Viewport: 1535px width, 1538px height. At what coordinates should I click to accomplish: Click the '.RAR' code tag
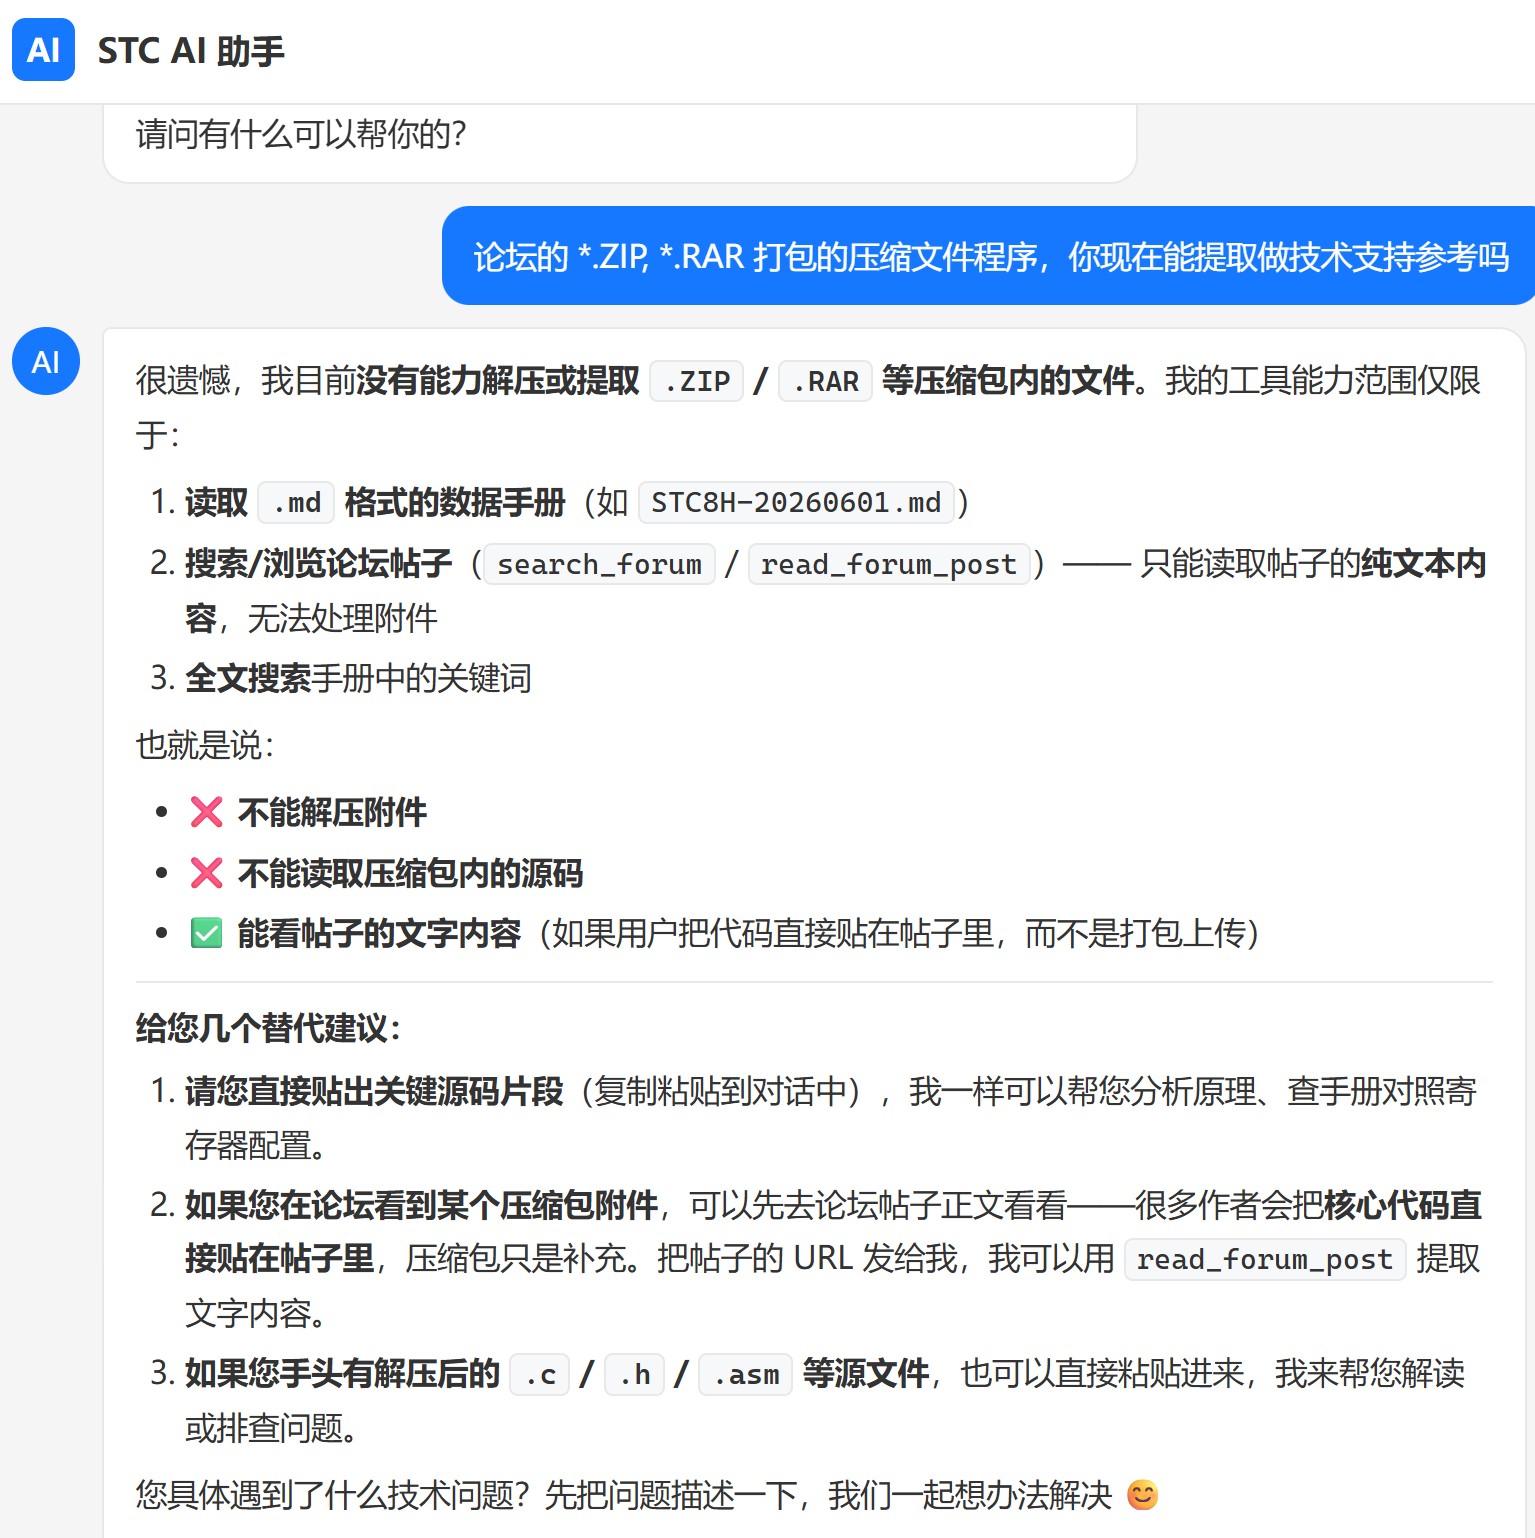[826, 381]
